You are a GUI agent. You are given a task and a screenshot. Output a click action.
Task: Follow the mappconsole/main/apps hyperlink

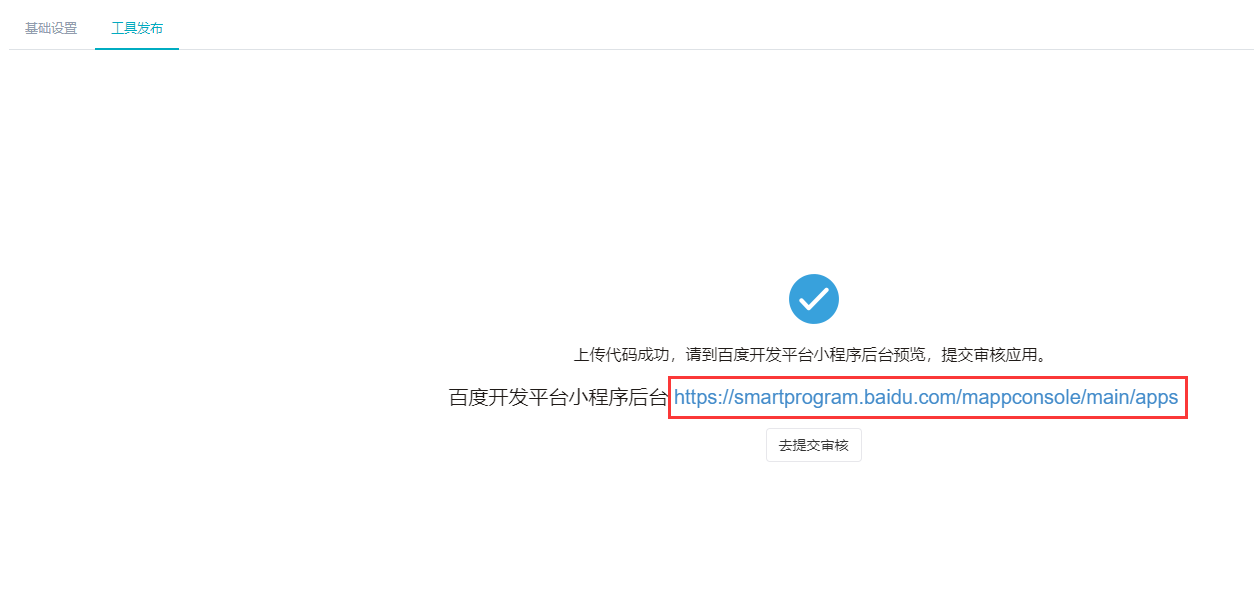pos(926,397)
